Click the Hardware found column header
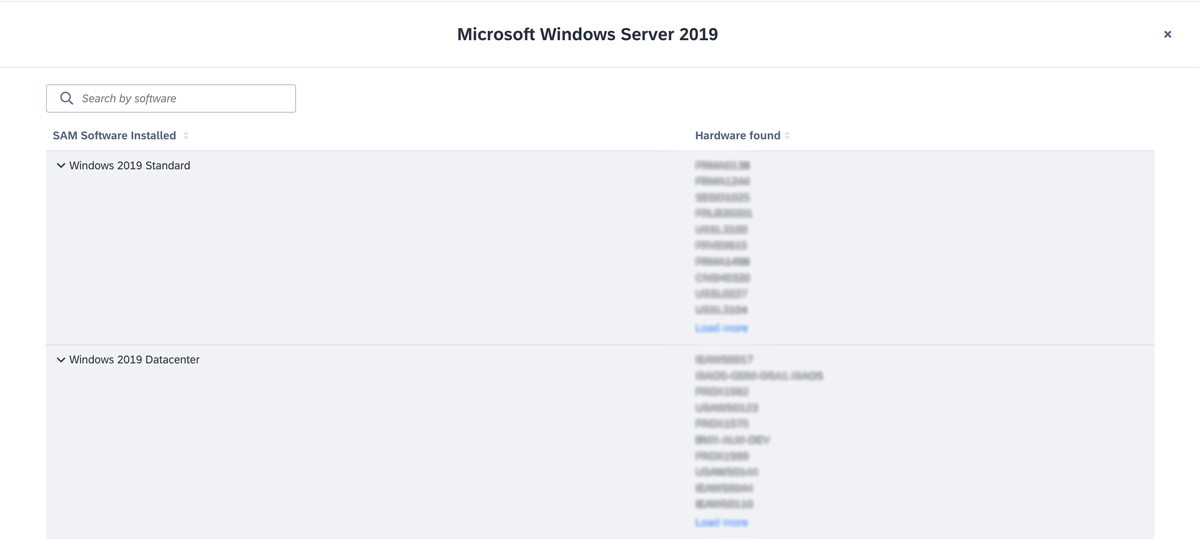The image size is (1200, 556). click(737, 136)
